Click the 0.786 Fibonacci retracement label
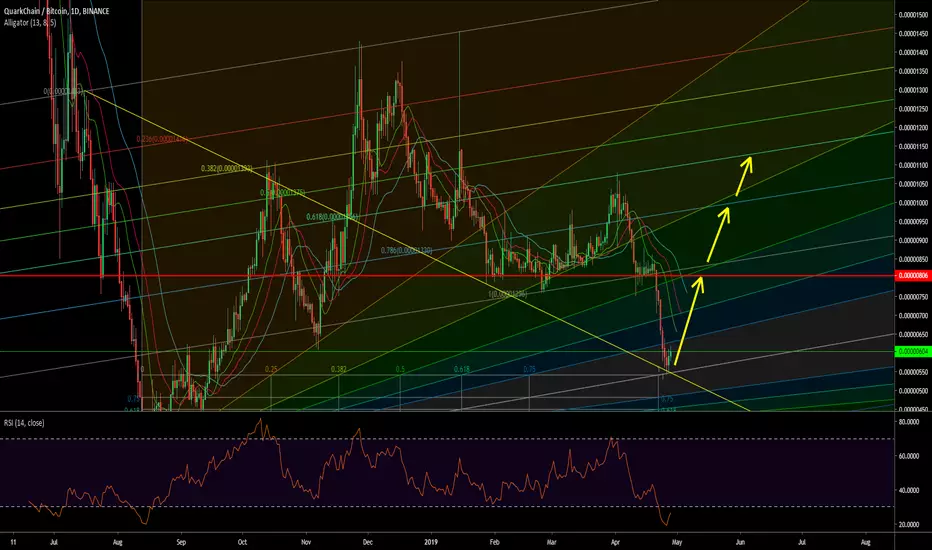 [x=407, y=251]
